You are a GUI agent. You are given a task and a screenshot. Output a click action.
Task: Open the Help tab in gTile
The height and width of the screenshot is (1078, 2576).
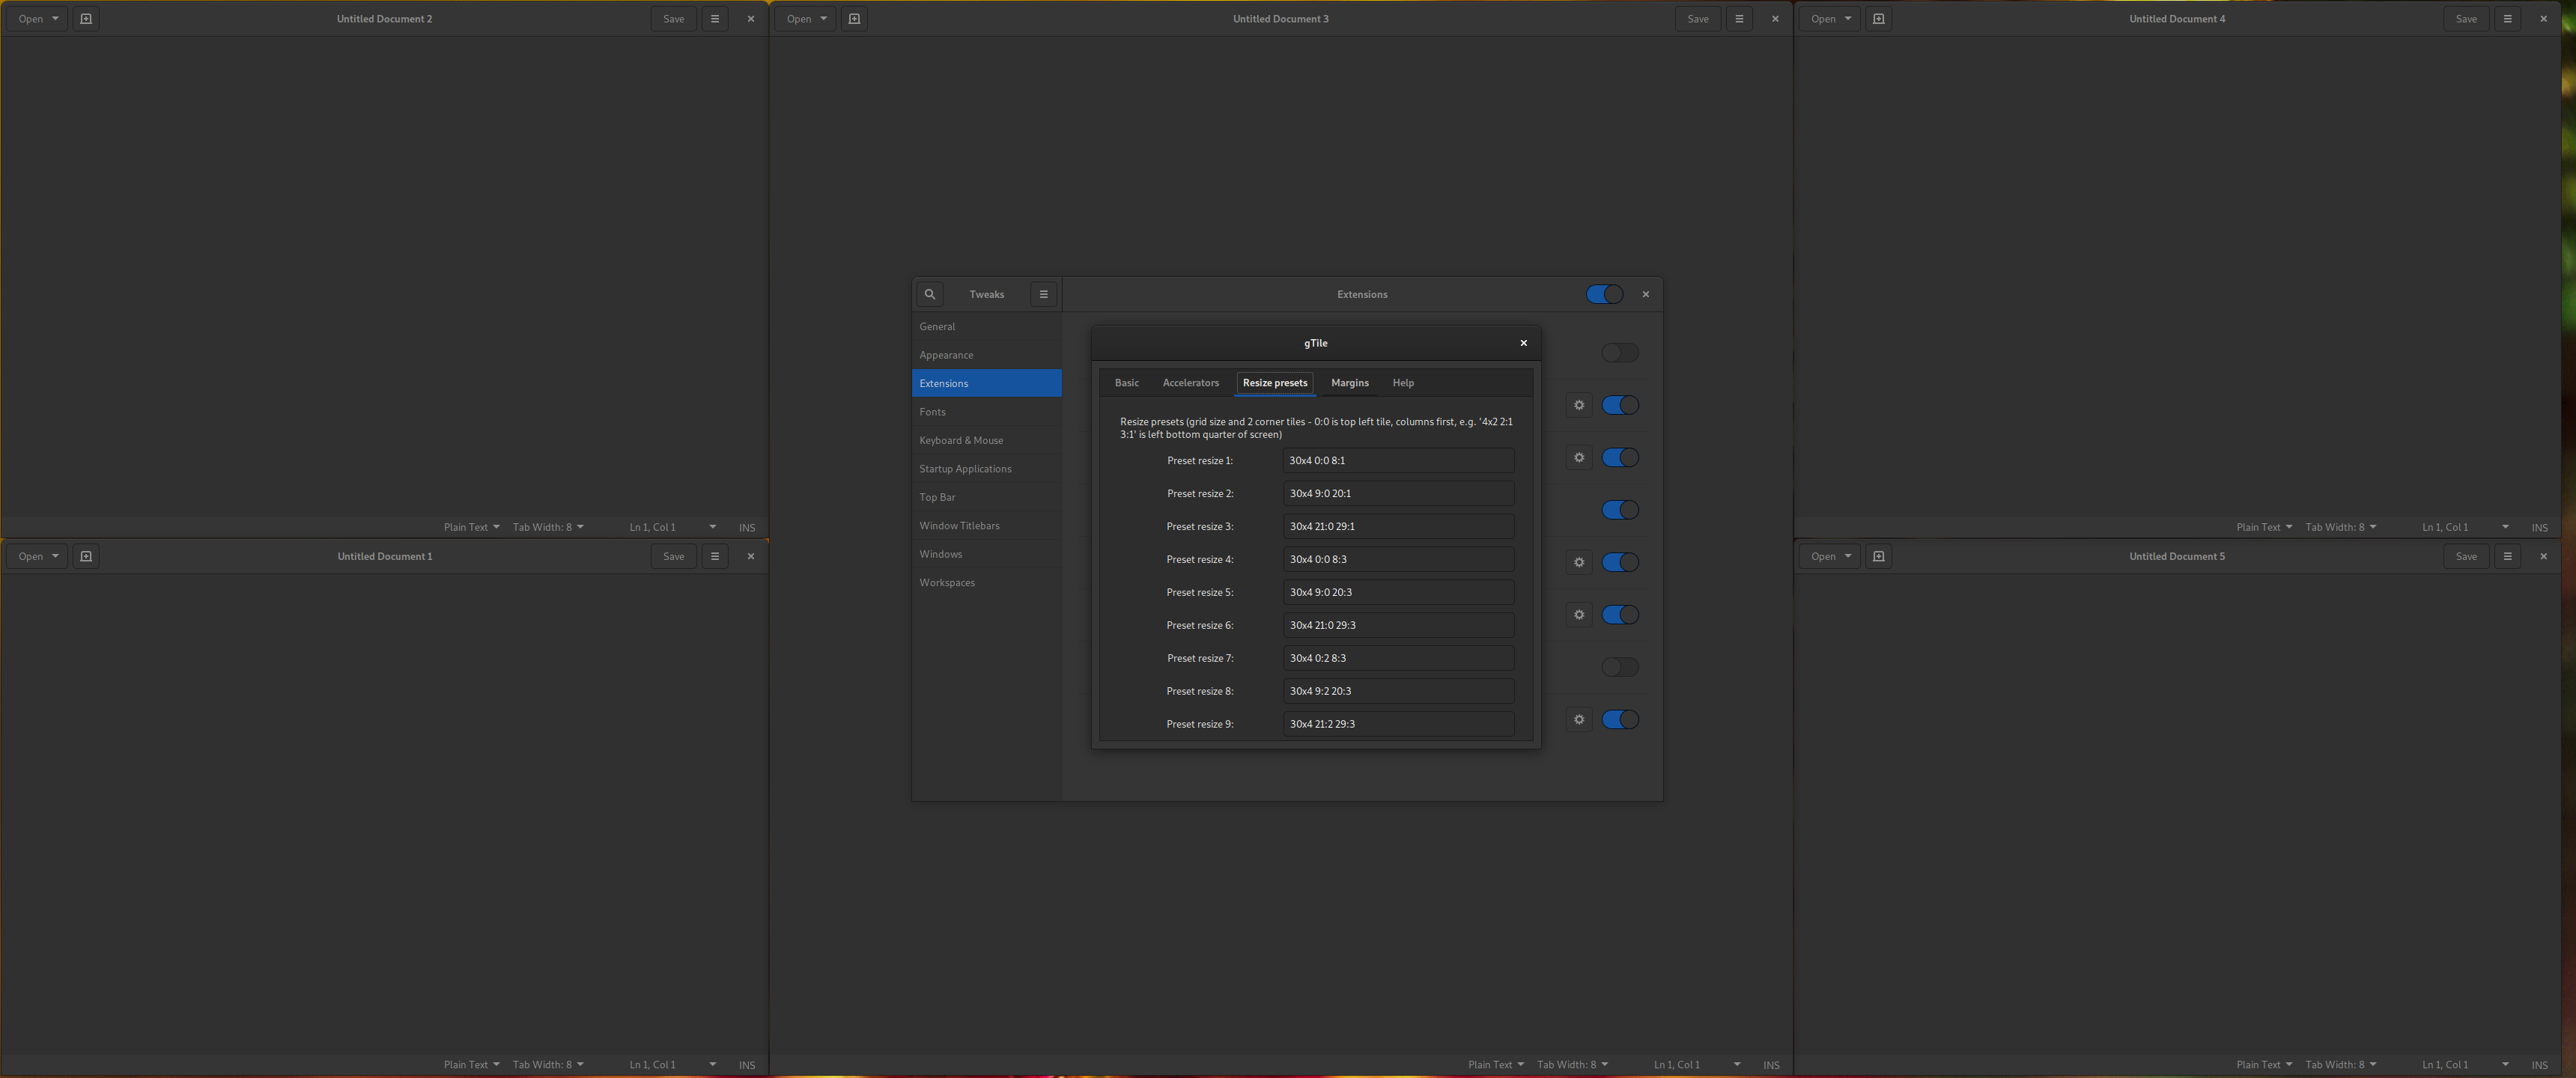1403,383
